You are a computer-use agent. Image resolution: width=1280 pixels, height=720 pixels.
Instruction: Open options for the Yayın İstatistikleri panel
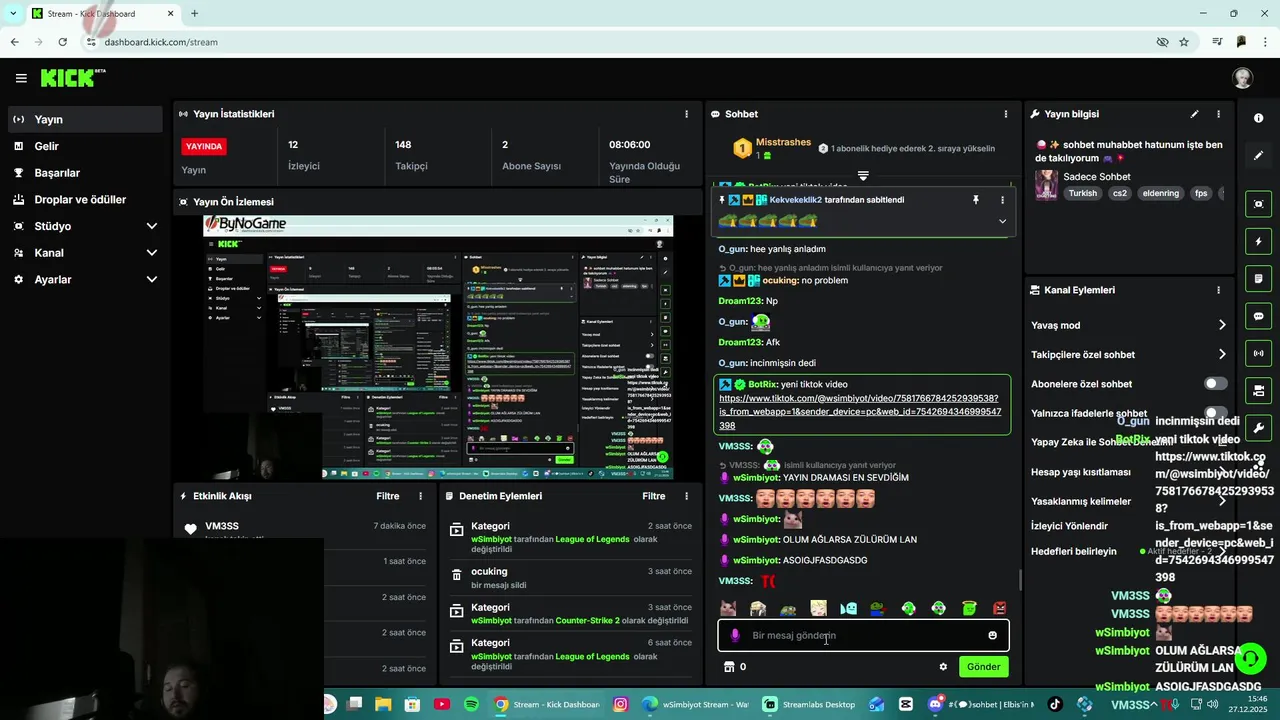tap(686, 114)
